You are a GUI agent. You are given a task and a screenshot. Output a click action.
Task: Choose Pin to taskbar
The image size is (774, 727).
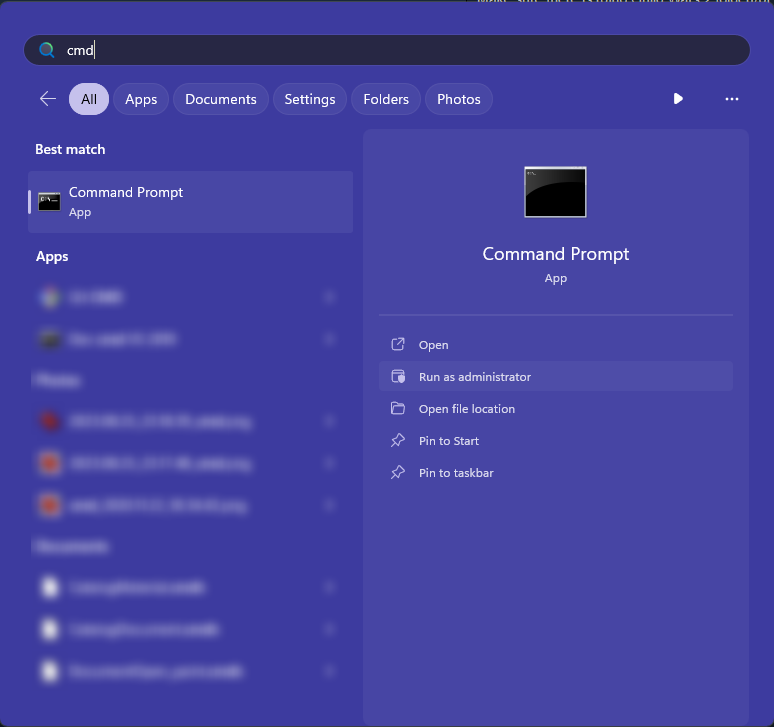click(x=556, y=473)
